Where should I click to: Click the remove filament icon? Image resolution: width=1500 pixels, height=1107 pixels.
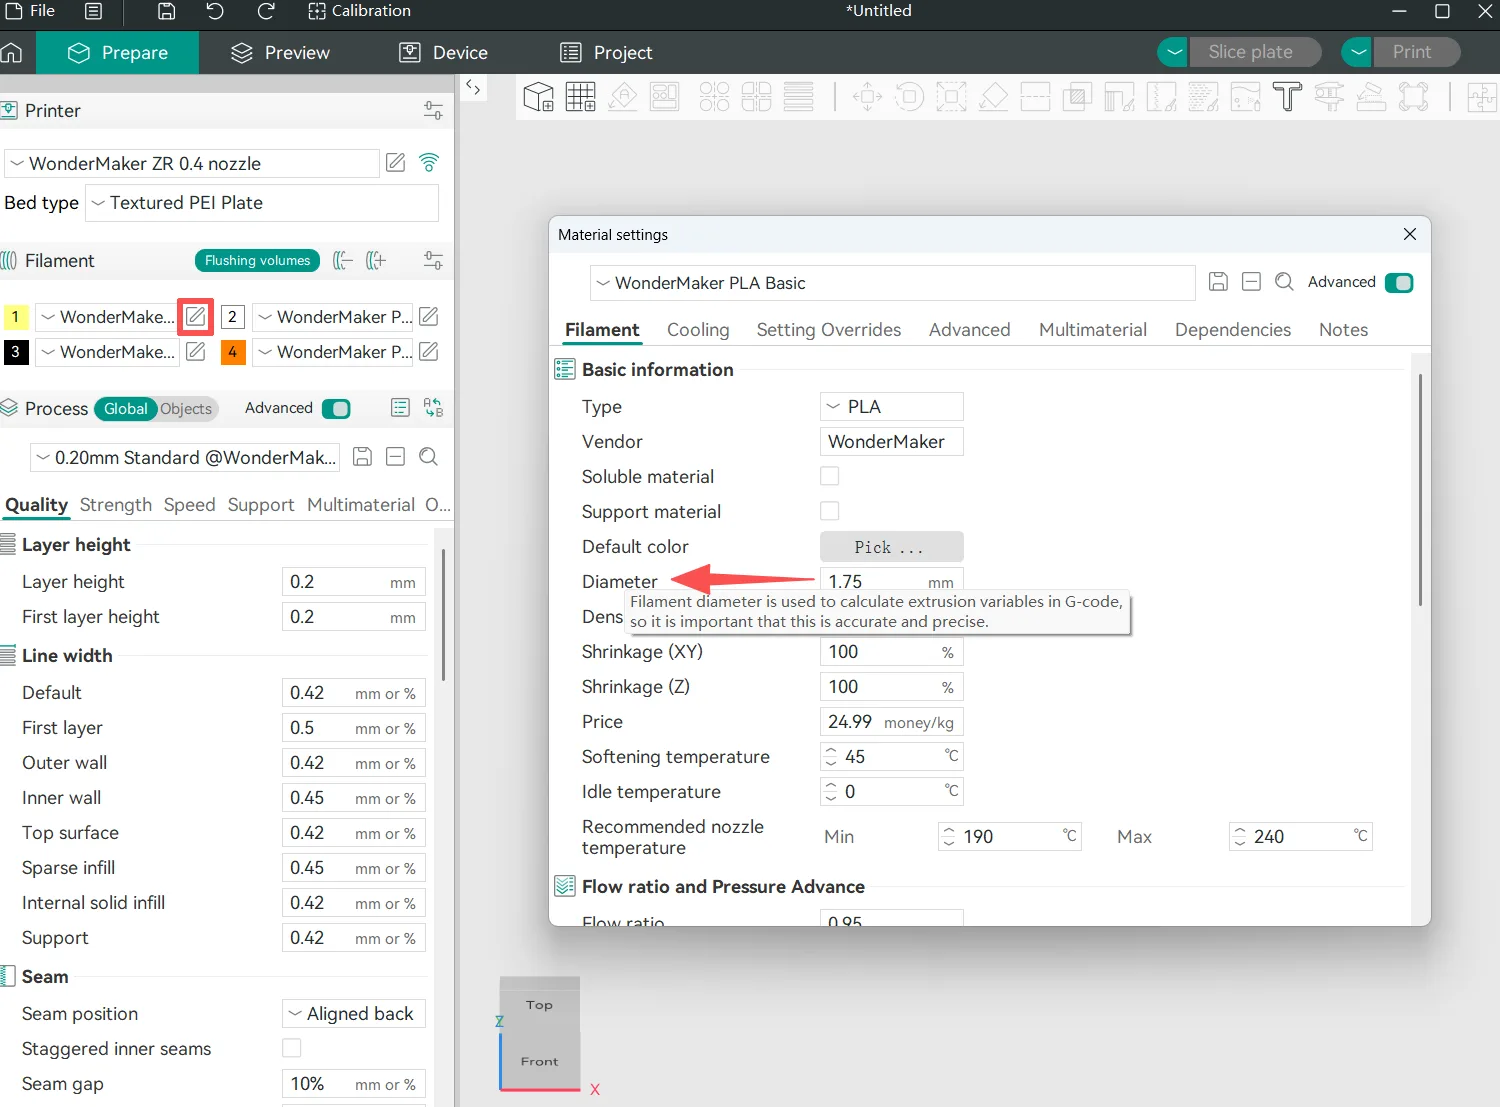(343, 261)
